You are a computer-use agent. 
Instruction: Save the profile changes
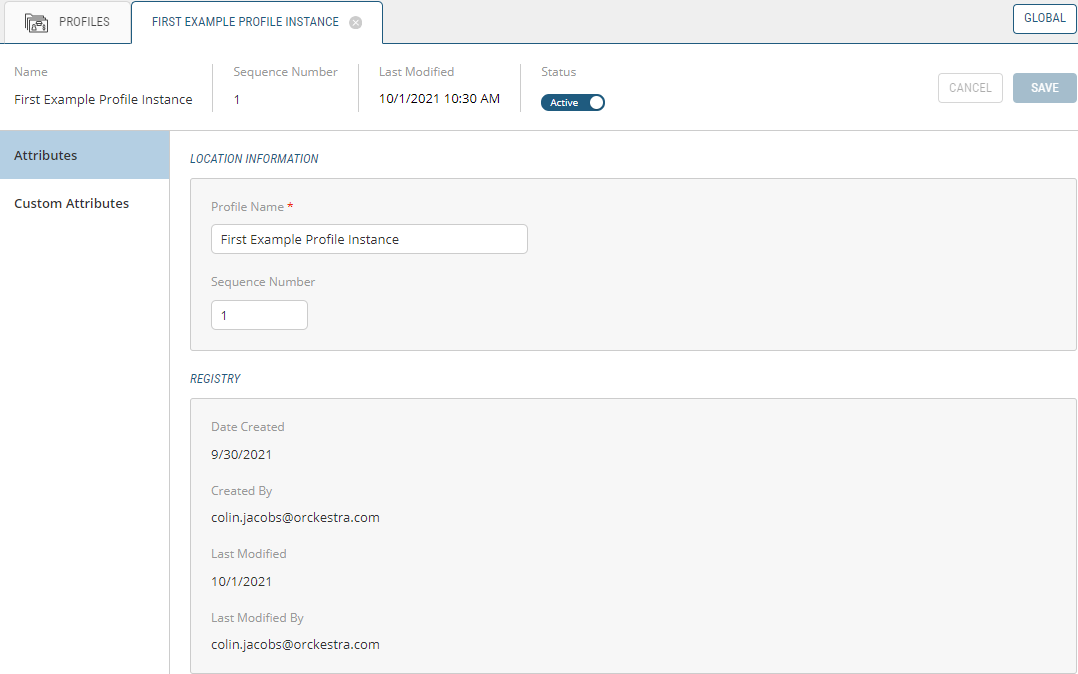1044,88
